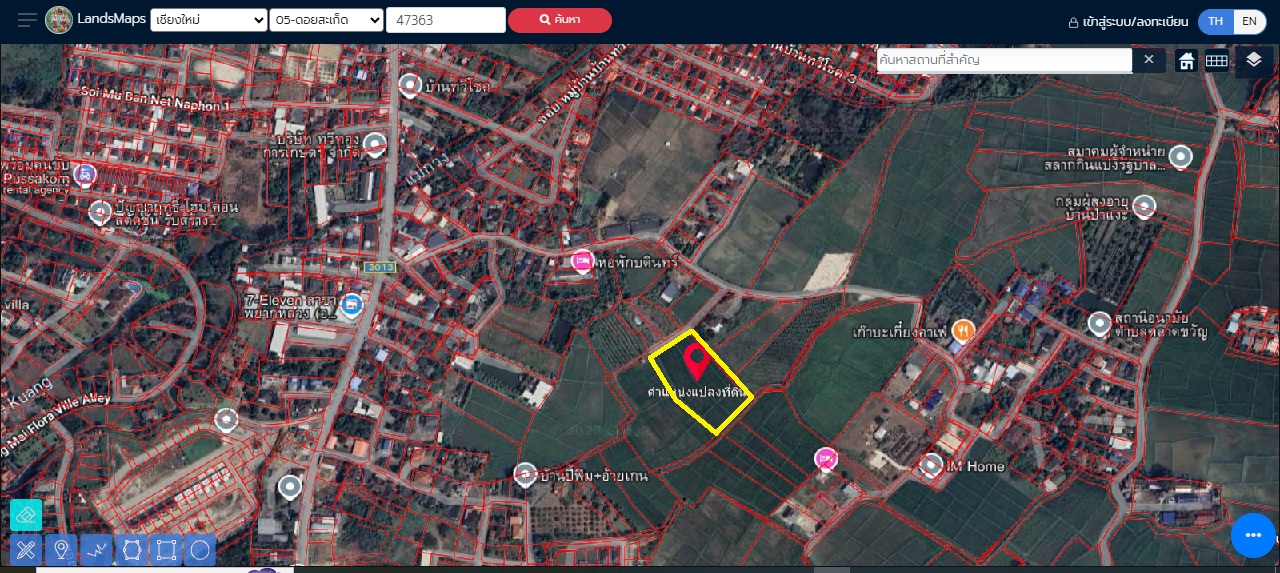Select the circle drawing tool
This screenshot has width=1280, height=573.
[x=200, y=550]
